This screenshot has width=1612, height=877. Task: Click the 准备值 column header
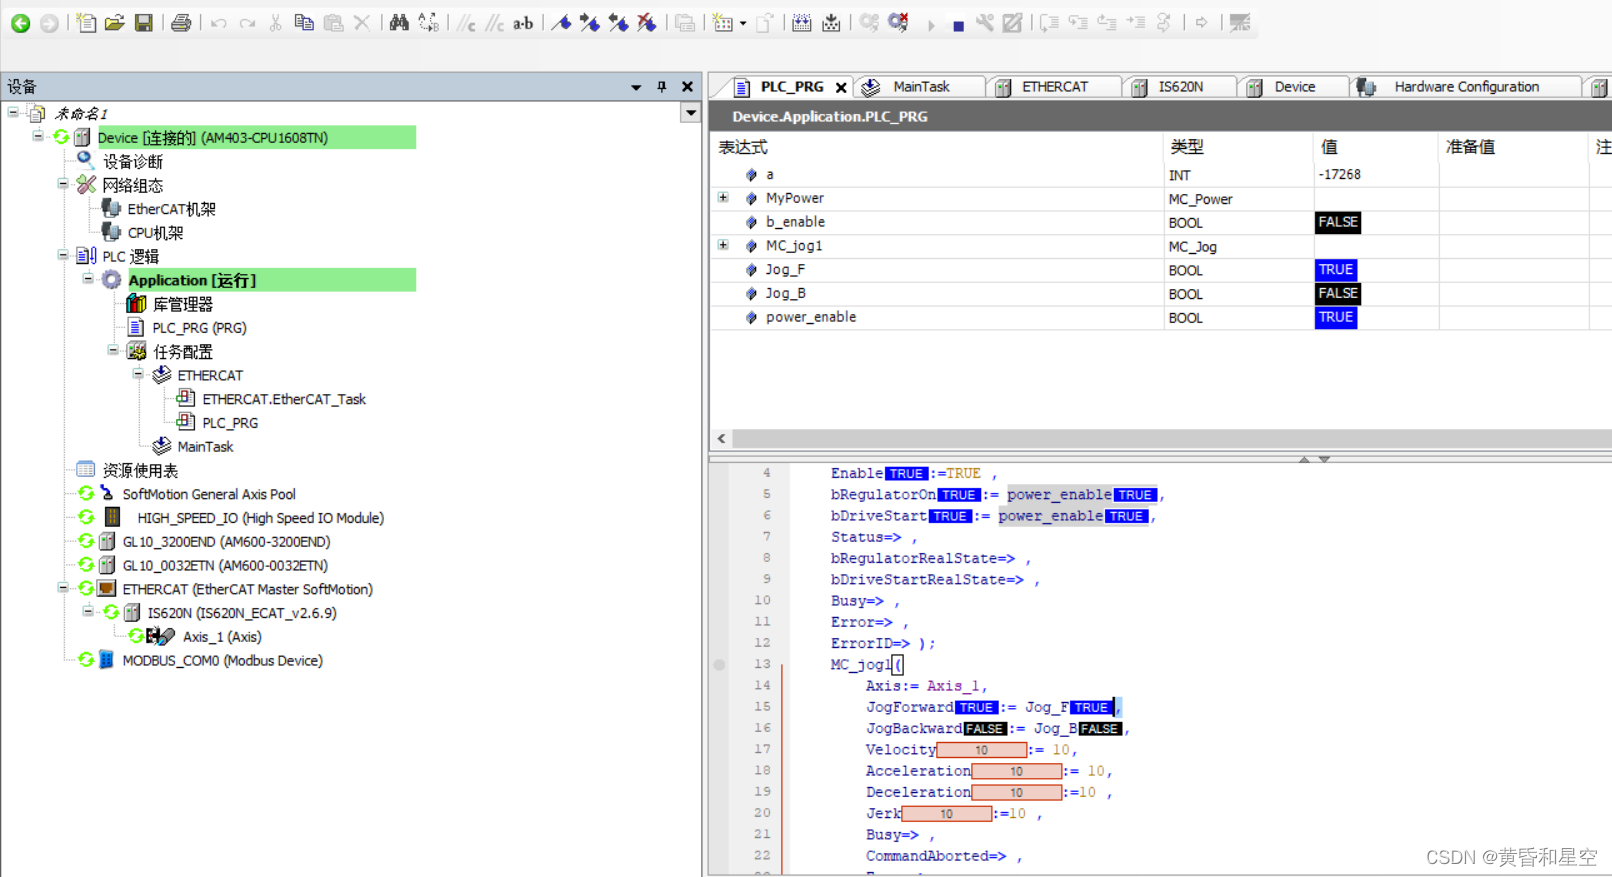tap(1470, 147)
